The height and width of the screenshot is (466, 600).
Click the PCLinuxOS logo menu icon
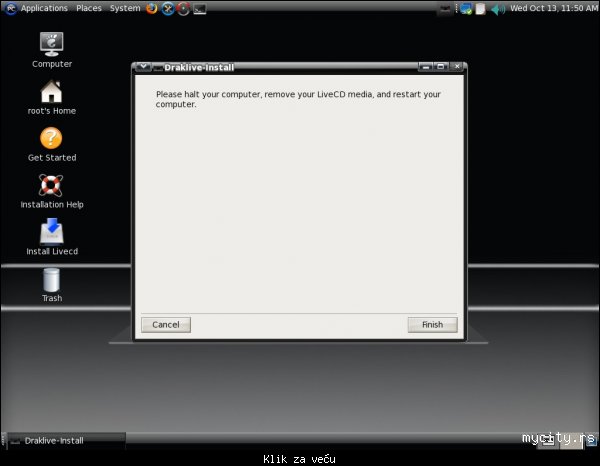tap(11, 8)
